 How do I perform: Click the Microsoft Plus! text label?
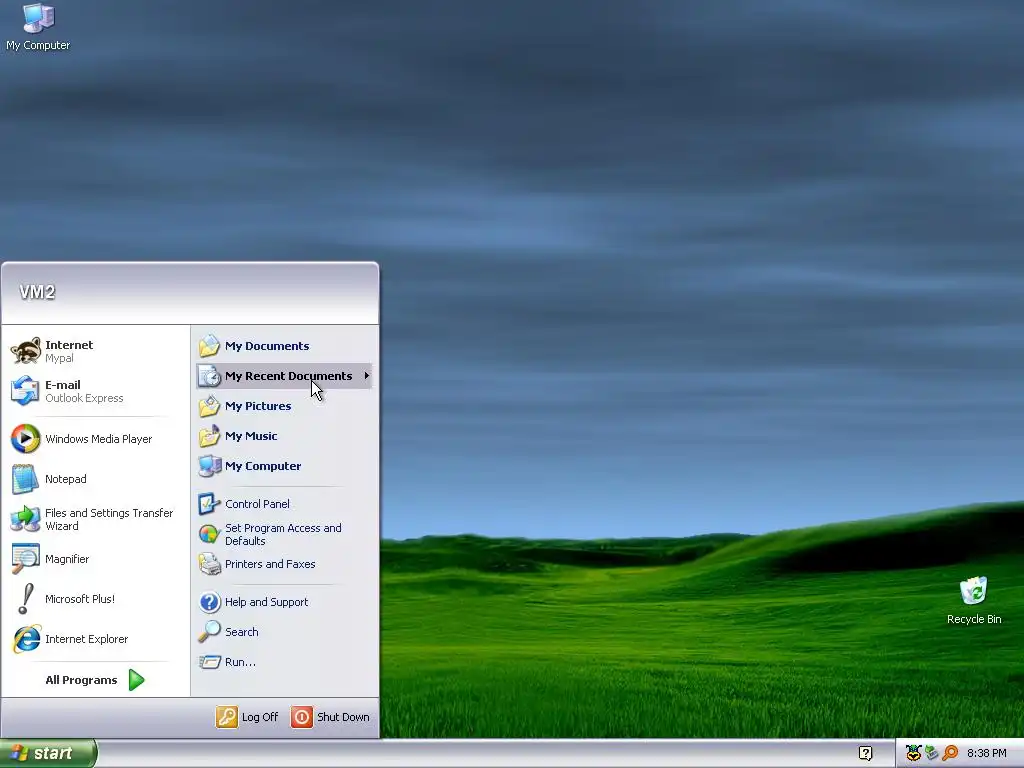click(80, 599)
